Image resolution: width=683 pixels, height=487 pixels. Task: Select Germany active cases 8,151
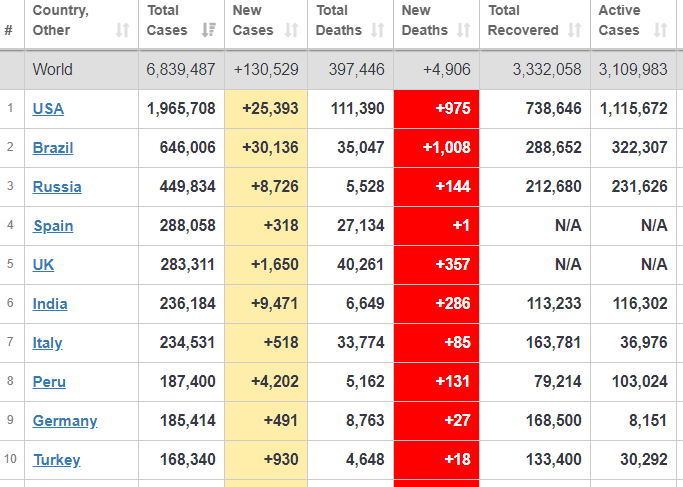648,421
